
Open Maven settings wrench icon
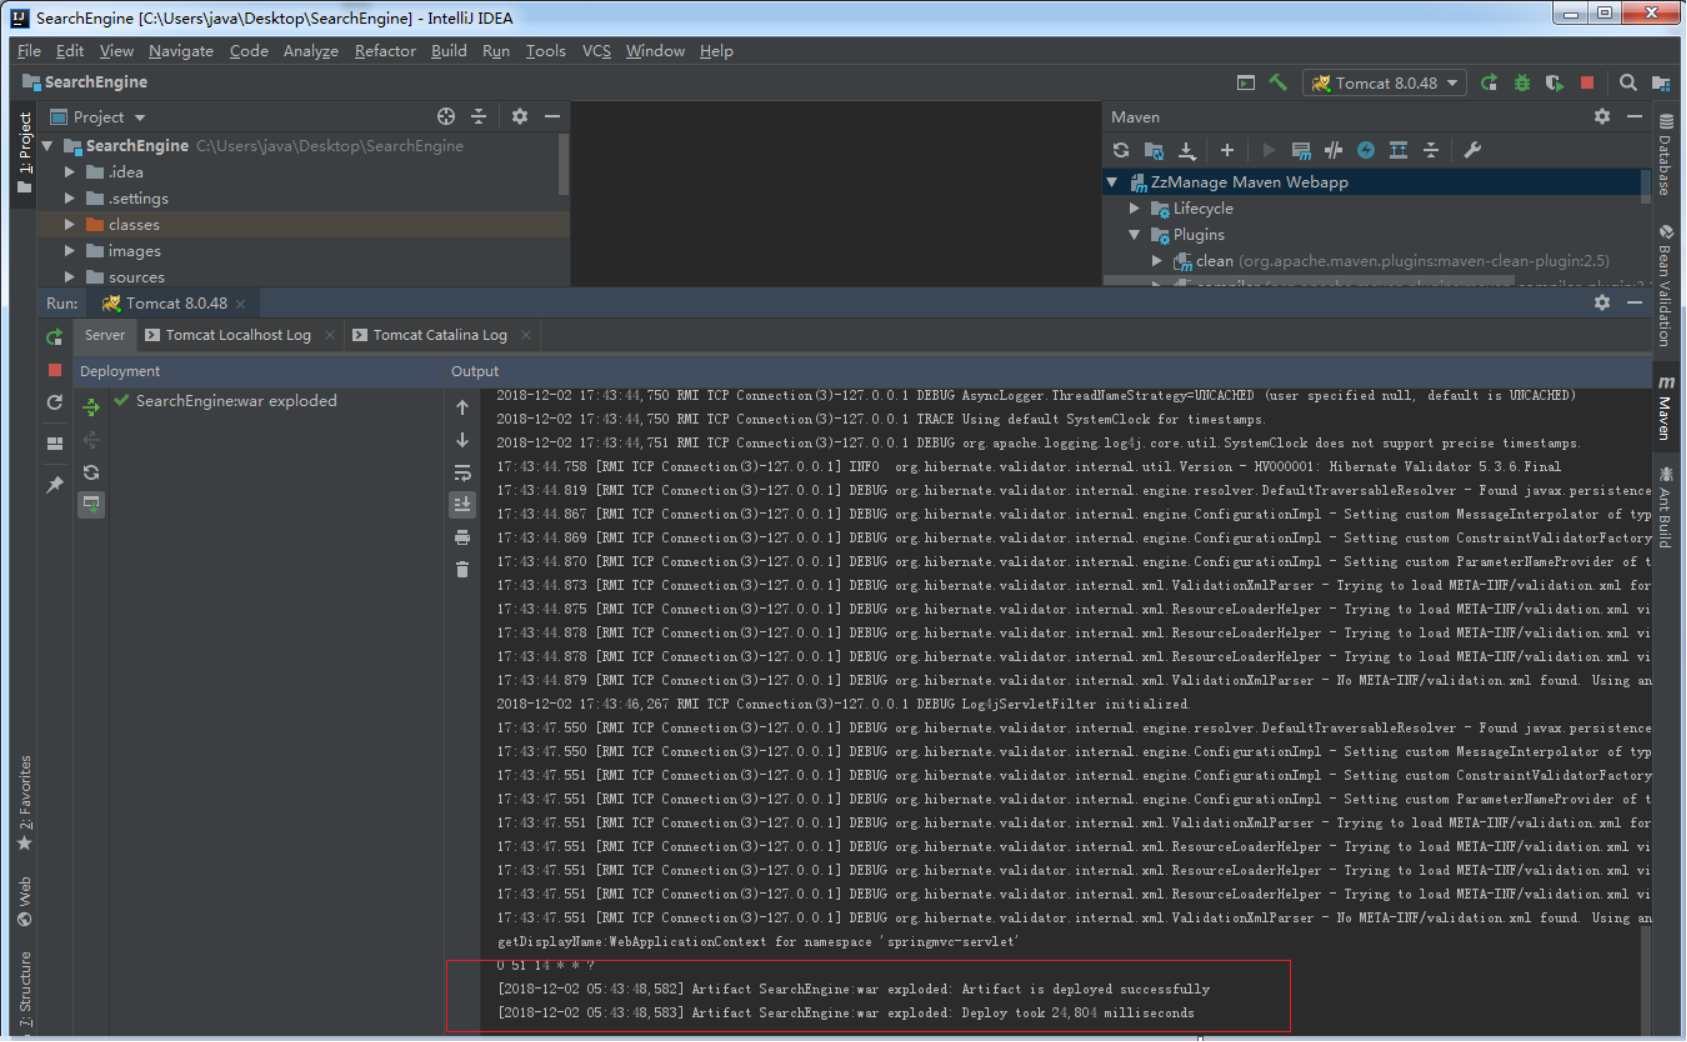point(1472,150)
